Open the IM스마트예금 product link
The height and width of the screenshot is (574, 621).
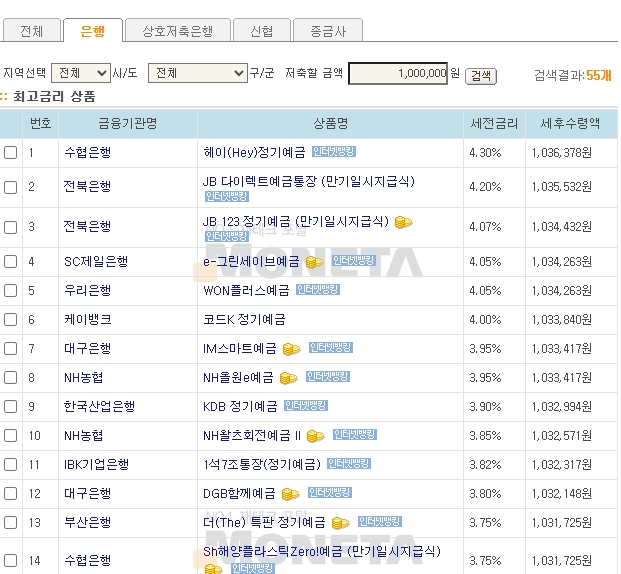coord(240,349)
